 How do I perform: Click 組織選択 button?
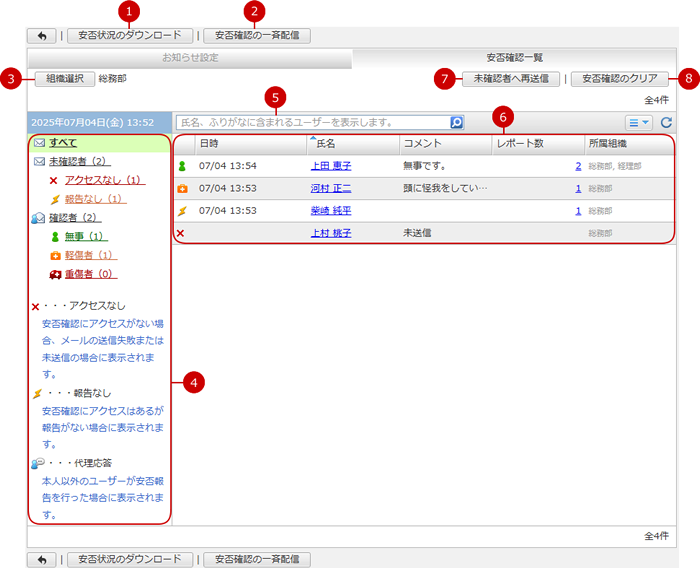coord(65,79)
